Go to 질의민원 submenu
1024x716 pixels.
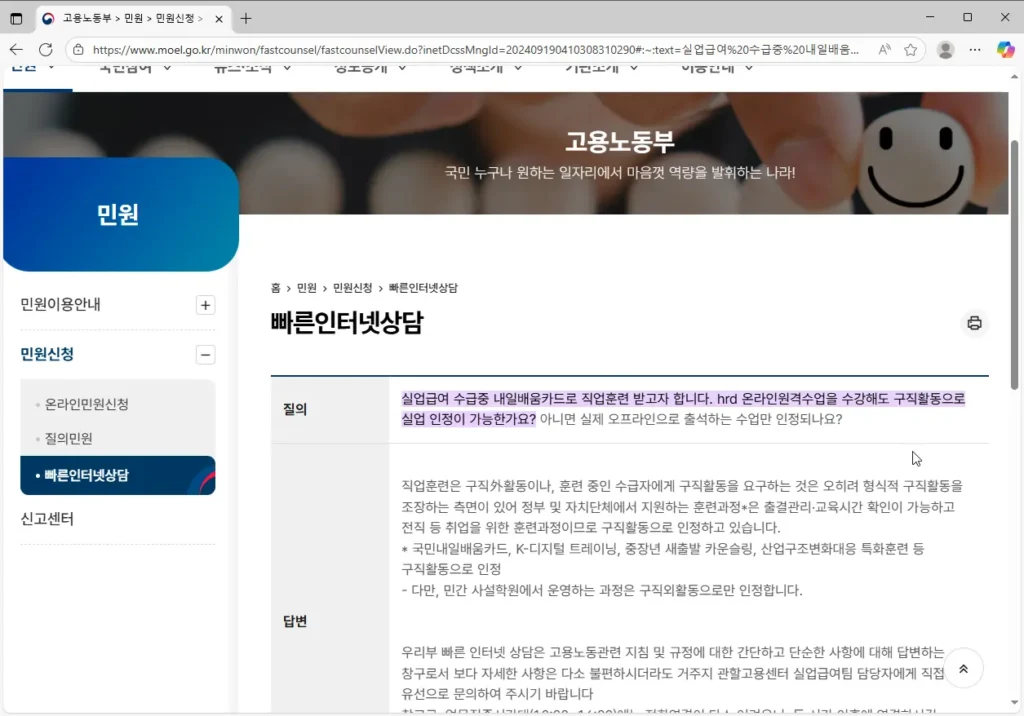tap(68, 438)
